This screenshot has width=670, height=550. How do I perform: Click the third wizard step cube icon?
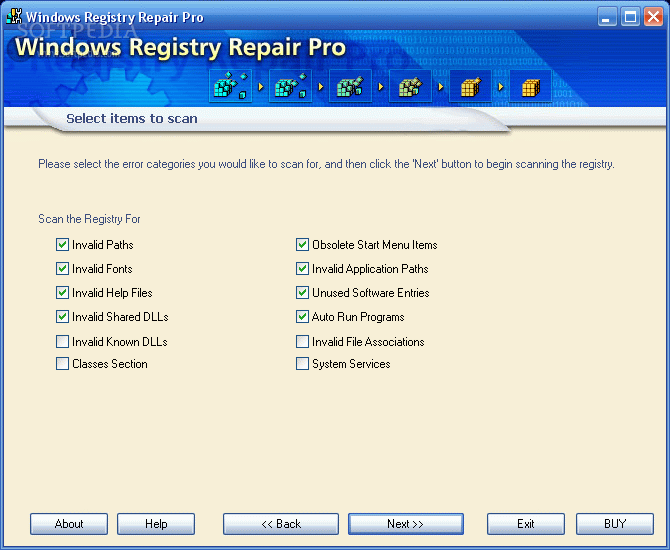tap(350, 86)
